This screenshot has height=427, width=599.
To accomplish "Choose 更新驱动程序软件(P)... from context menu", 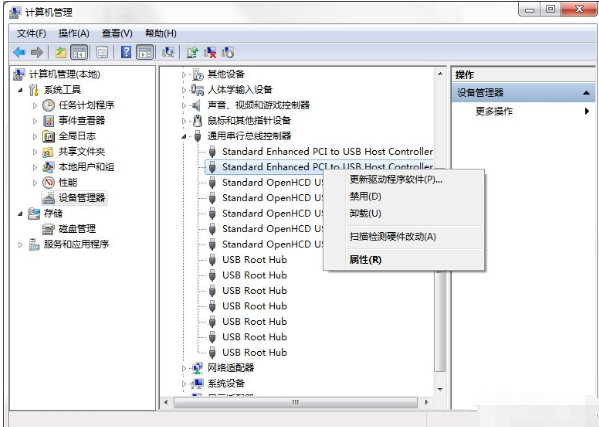I will (x=404, y=179).
